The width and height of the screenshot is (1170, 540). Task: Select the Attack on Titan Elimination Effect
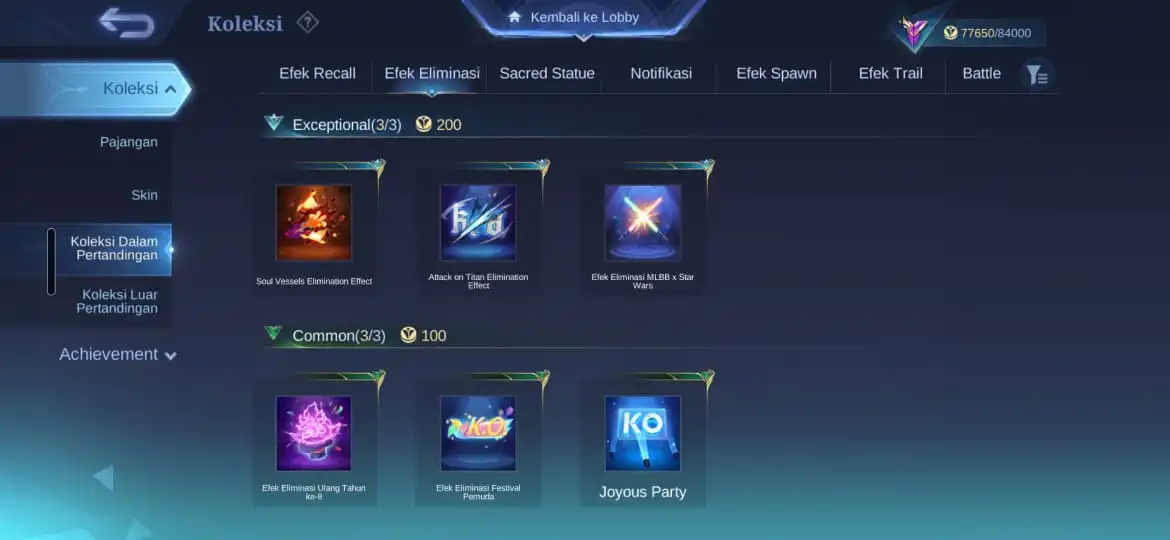click(x=478, y=222)
